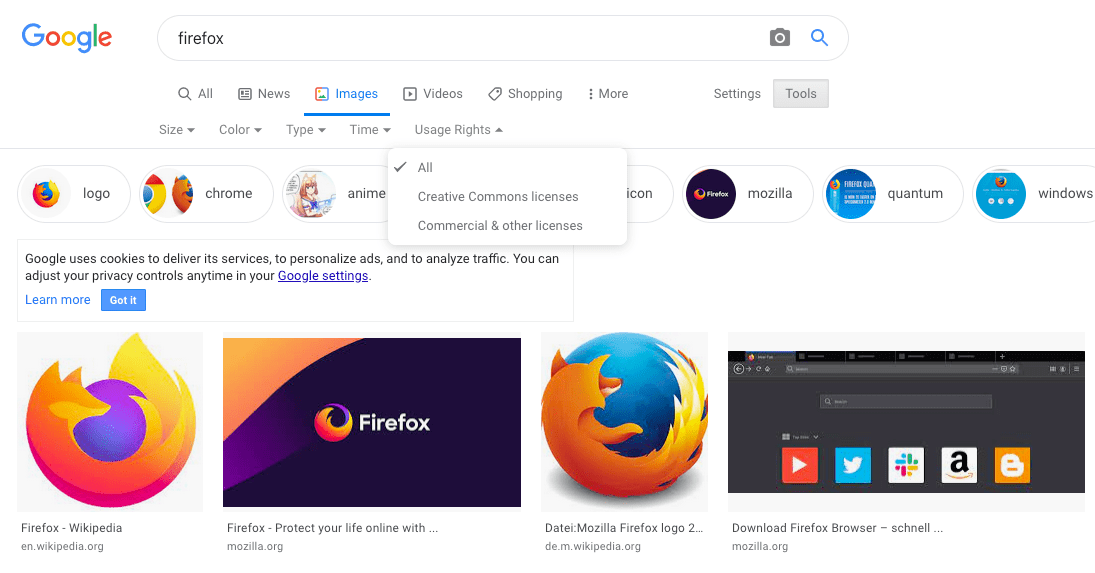The height and width of the screenshot is (573, 1095).
Task: Click the Google logo
Action: (67, 38)
